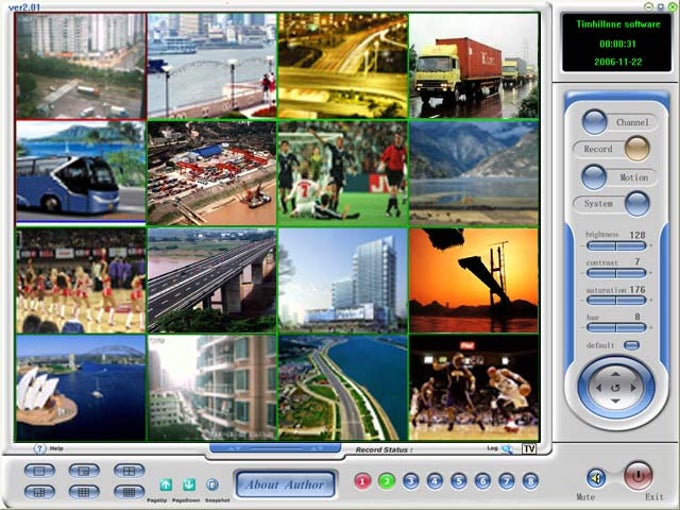Select four-camera grid layout button
Screen dimensions: 680x510
[x=129, y=470]
